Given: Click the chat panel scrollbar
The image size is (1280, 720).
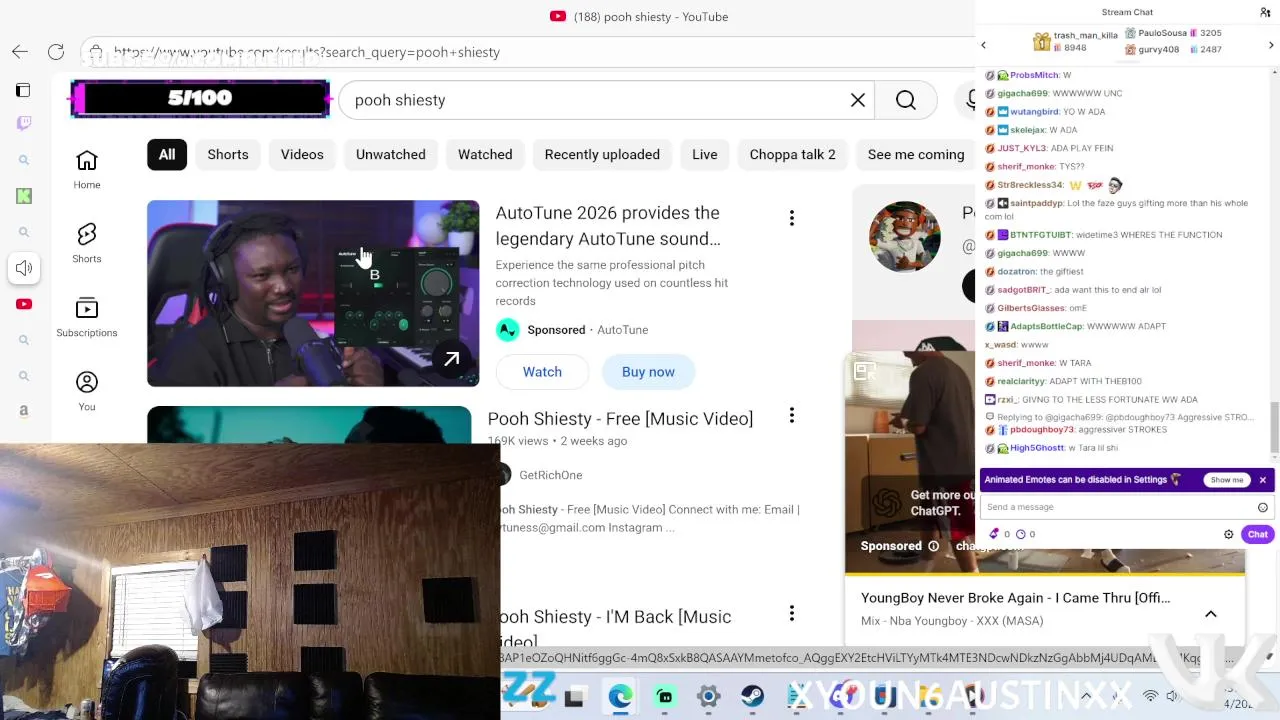Looking at the screenshot, I should click(x=1274, y=427).
